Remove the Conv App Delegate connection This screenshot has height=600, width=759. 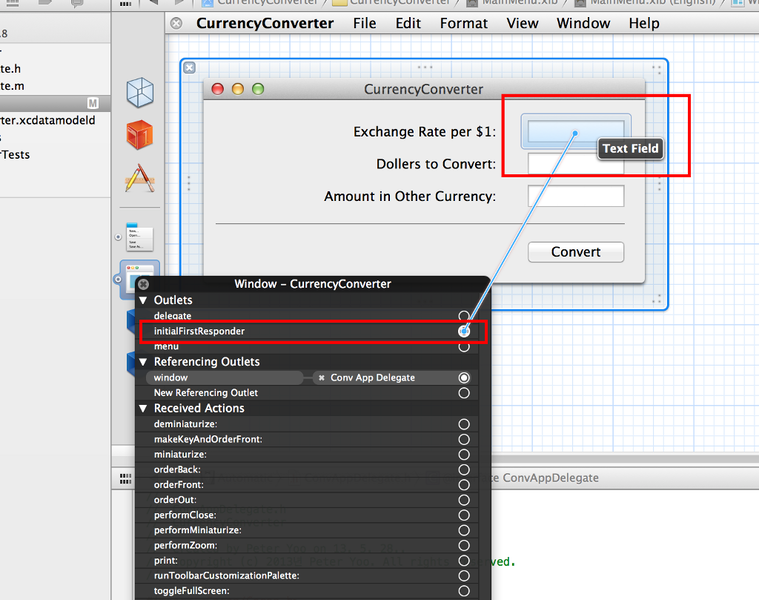(x=321, y=378)
